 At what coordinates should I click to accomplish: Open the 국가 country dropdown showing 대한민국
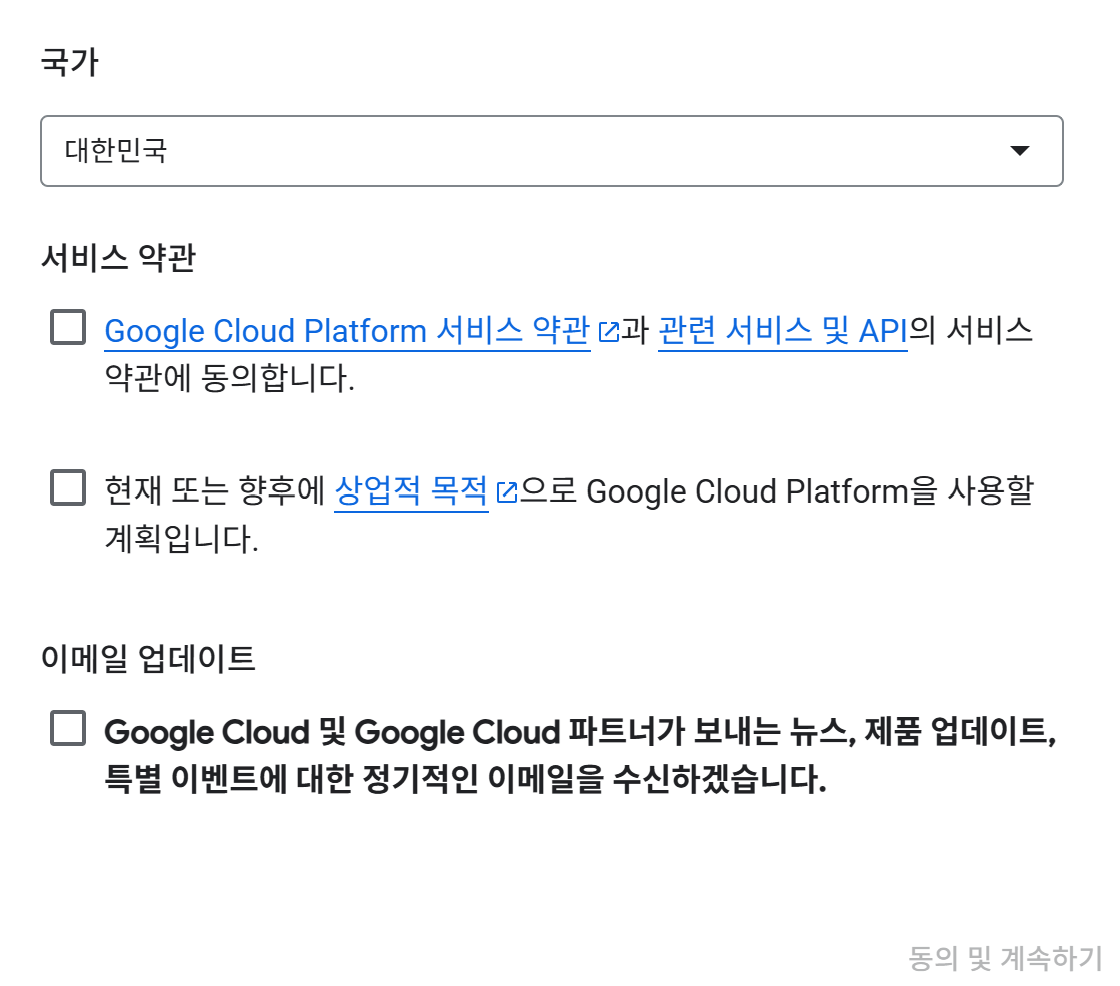(551, 151)
